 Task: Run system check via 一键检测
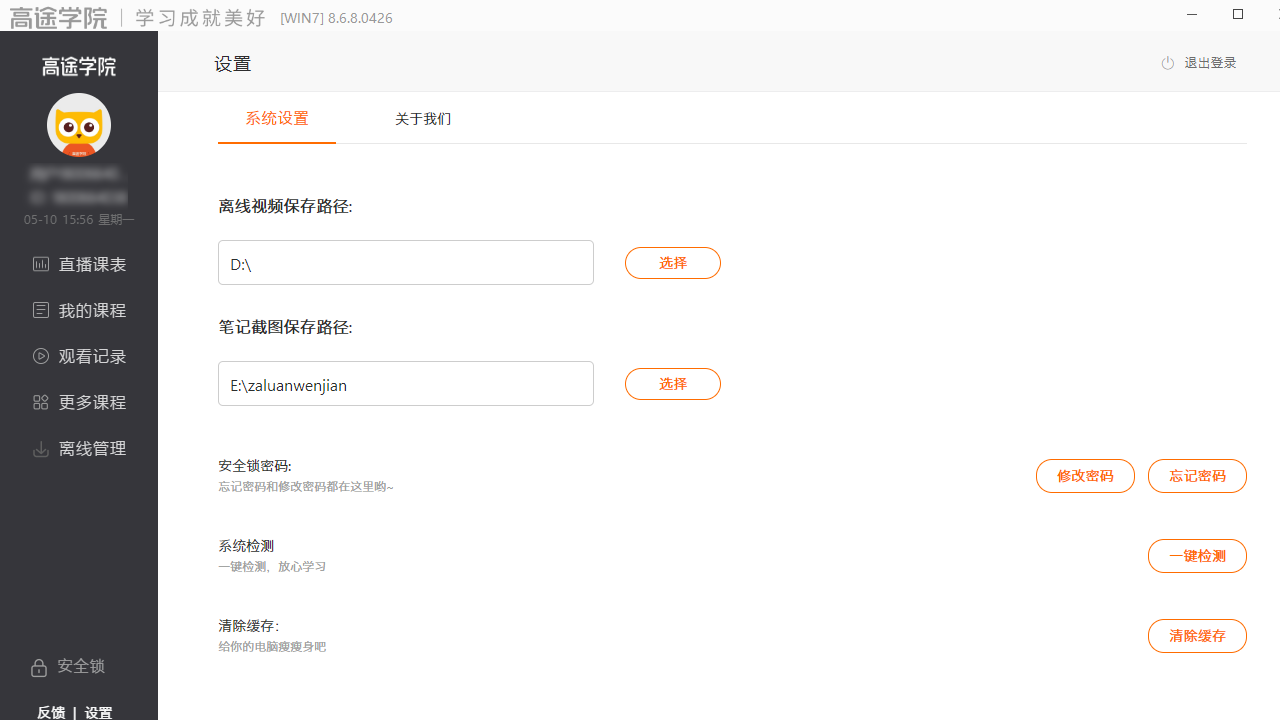(x=1197, y=556)
